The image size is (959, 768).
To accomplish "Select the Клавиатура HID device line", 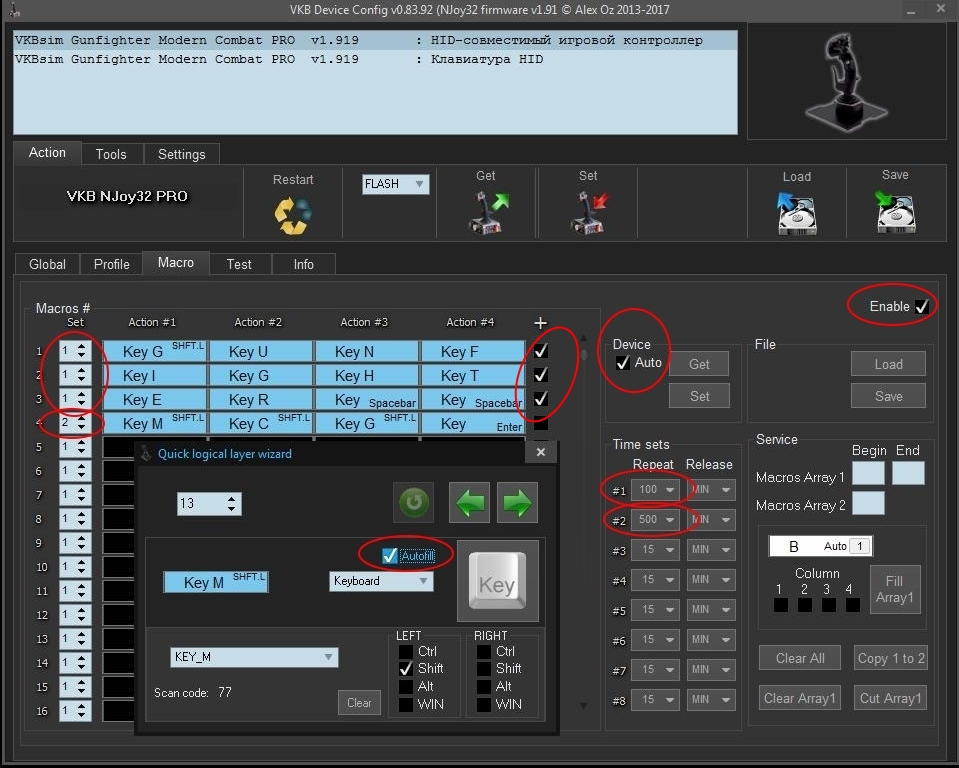I will pos(375,59).
